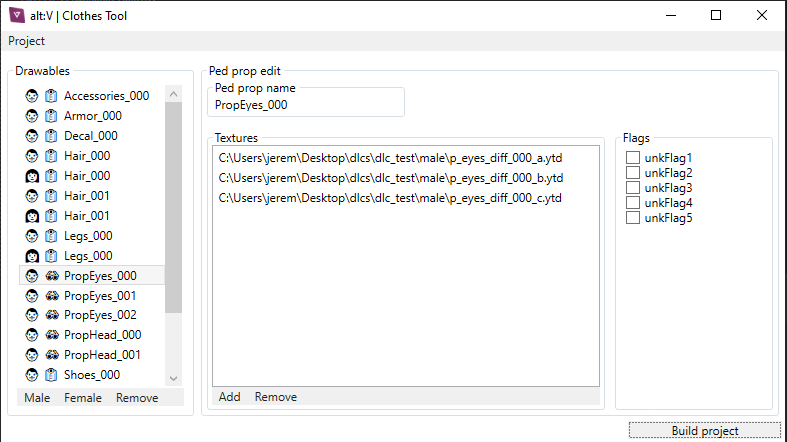Click the clipboard icon of the female Hair_000 row

[51, 176]
